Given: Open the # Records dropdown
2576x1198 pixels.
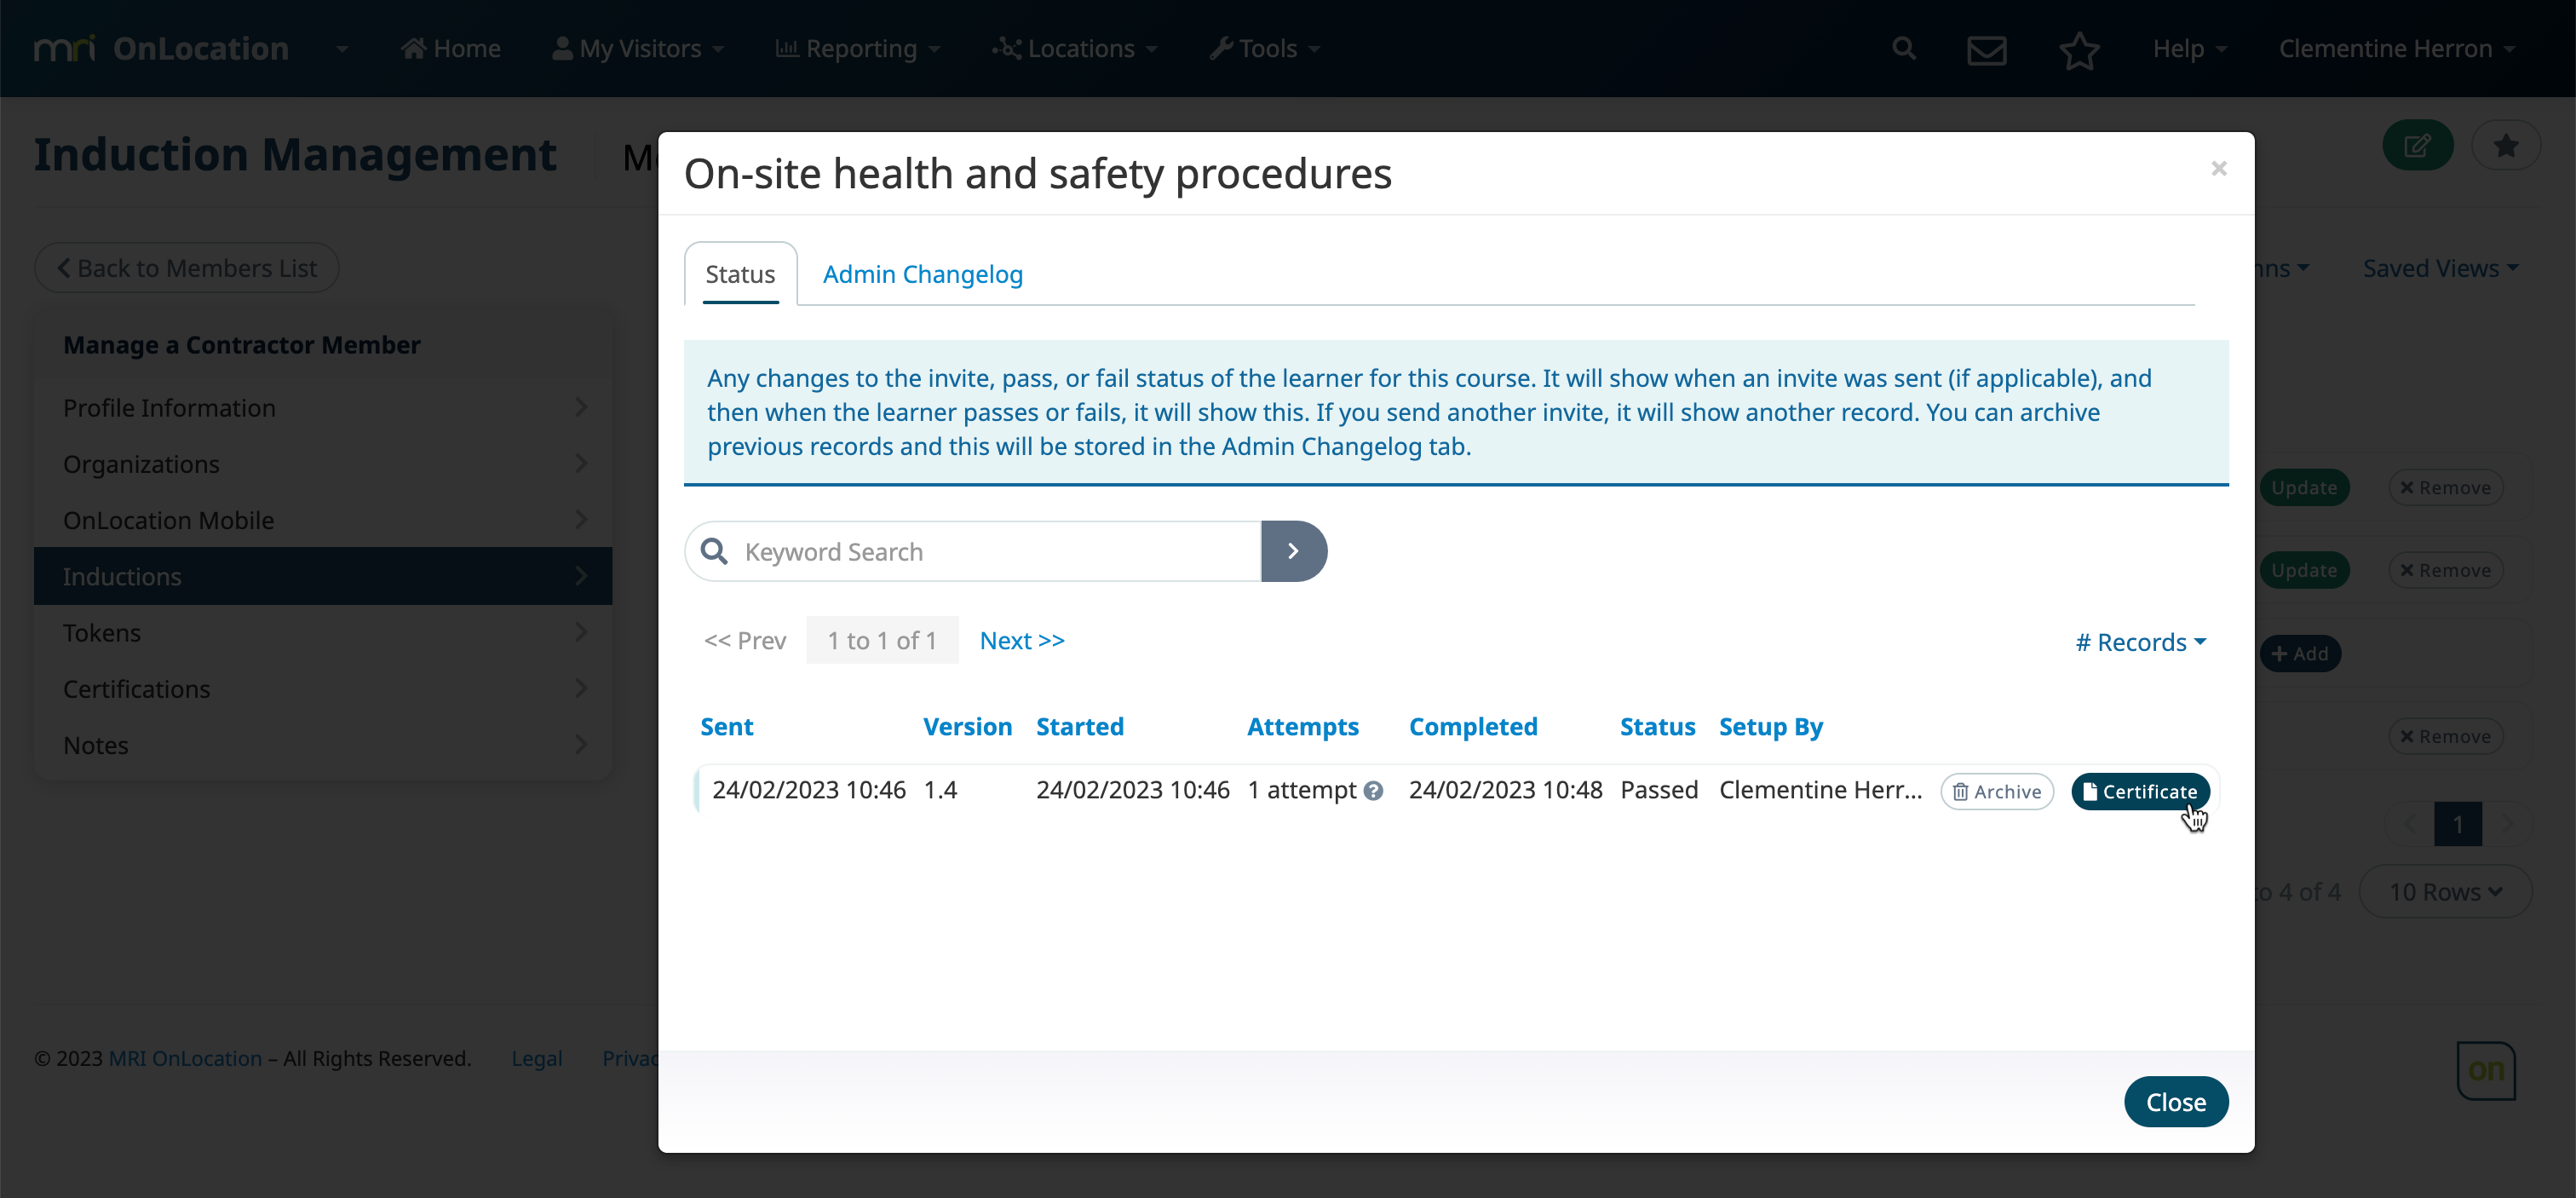Looking at the screenshot, I should (2141, 642).
